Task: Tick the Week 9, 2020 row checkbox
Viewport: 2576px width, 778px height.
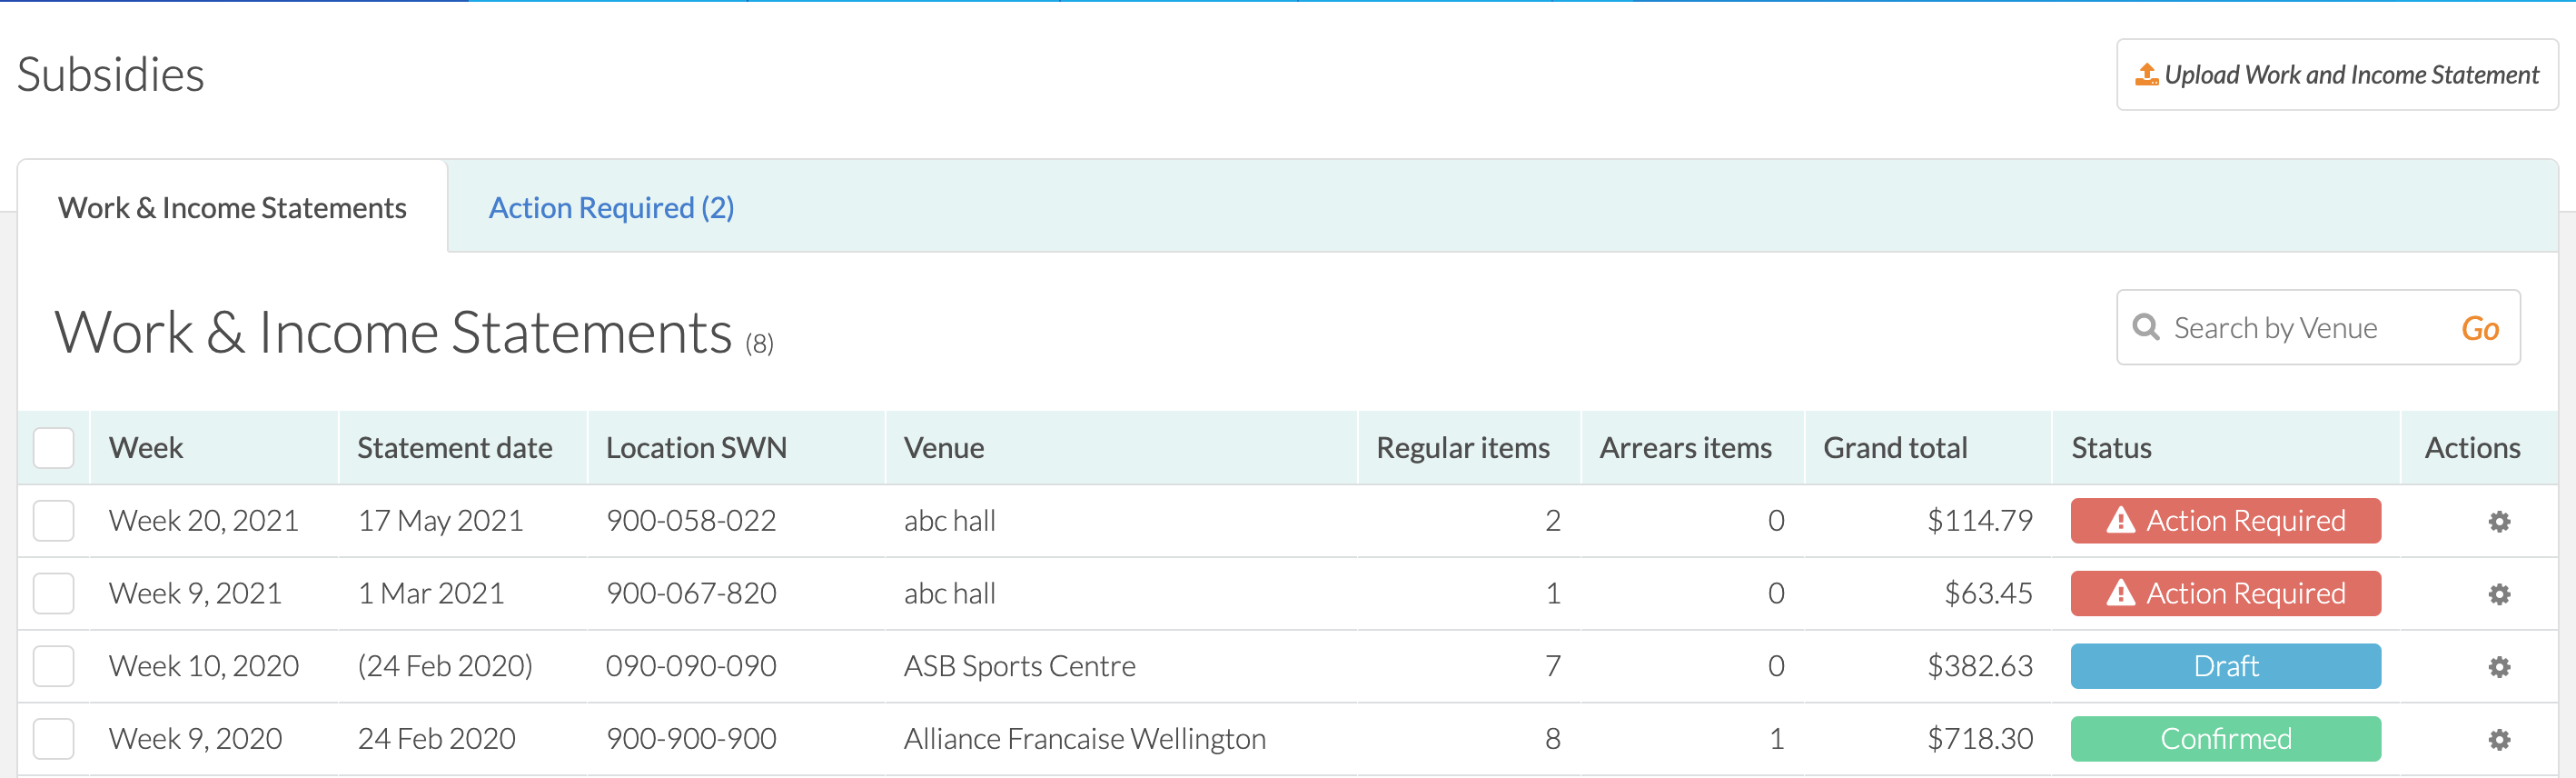Action: (x=54, y=739)
